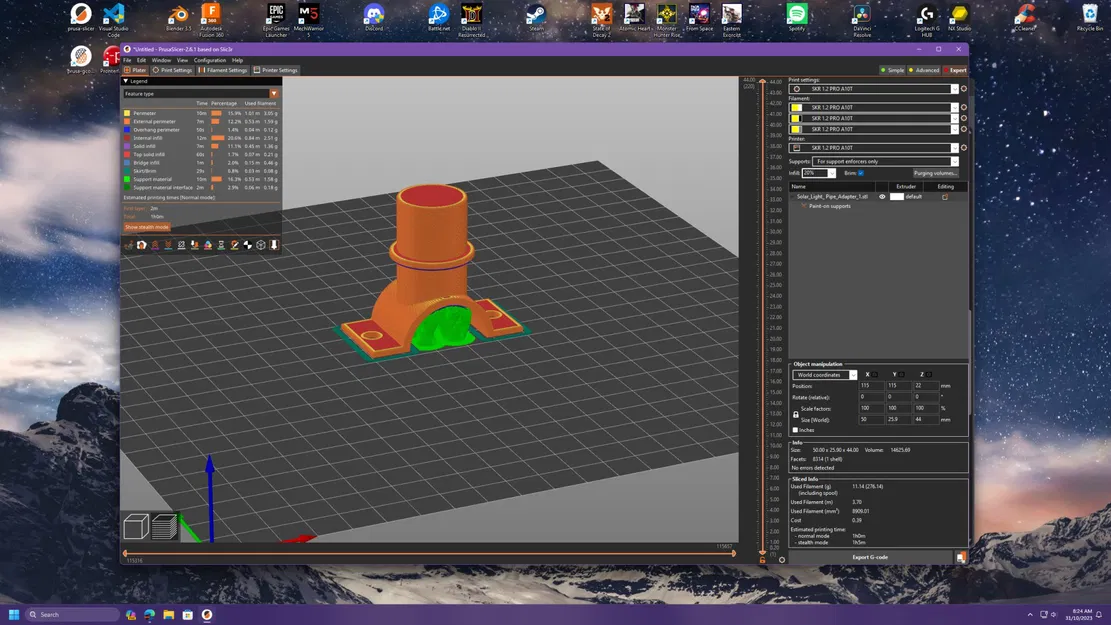This screenshot has height=625, width=1111.
Task: Click the Perimeter yellow color swatch
Action: click(x=127, y=113)
